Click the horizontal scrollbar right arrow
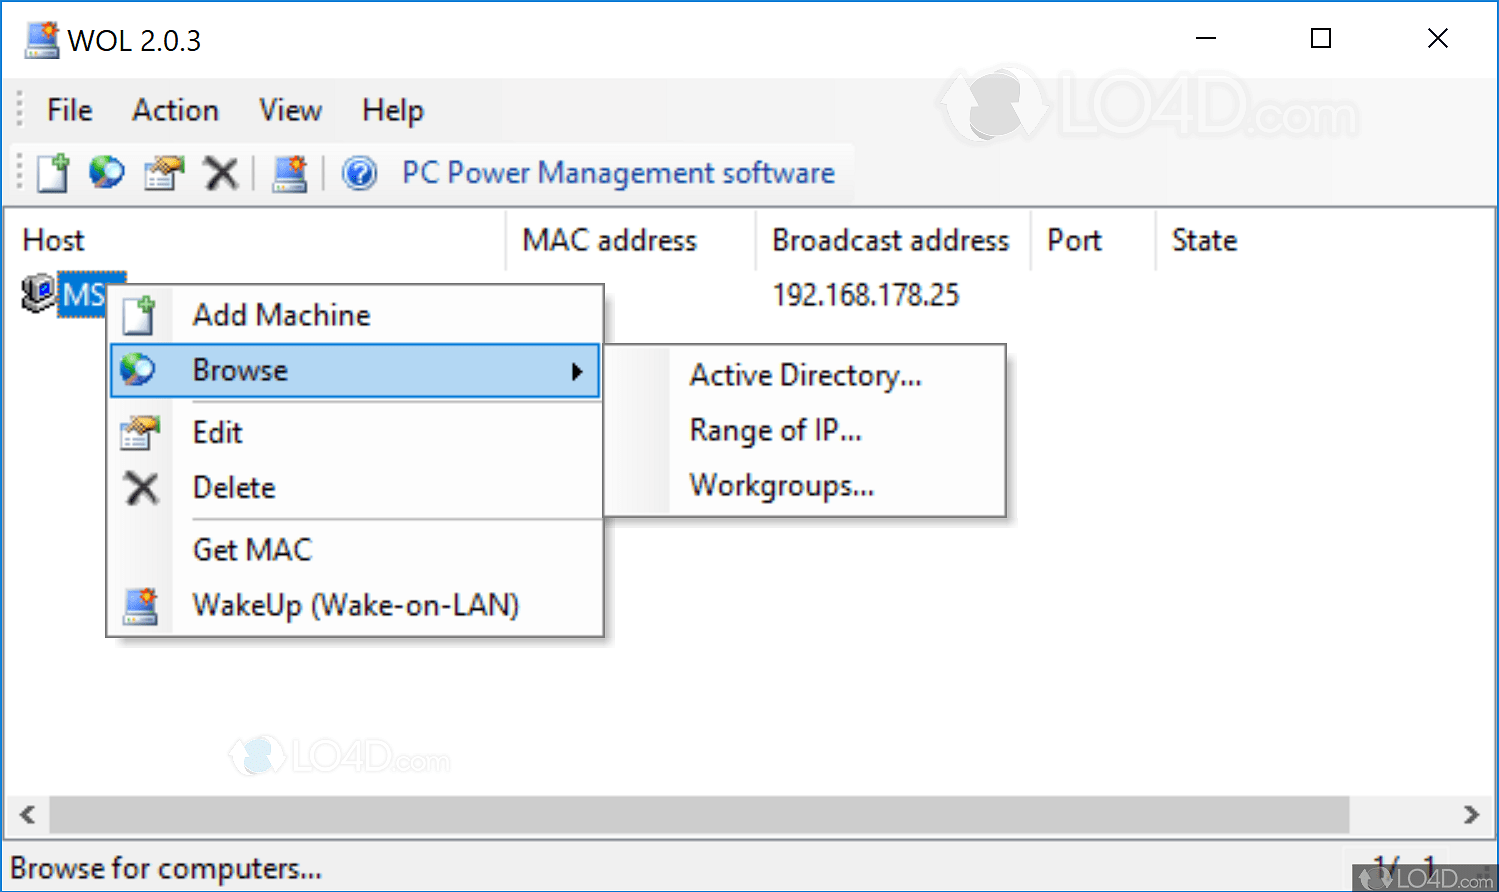The width and height of the screenshot is (1499, 892). 1471,814
